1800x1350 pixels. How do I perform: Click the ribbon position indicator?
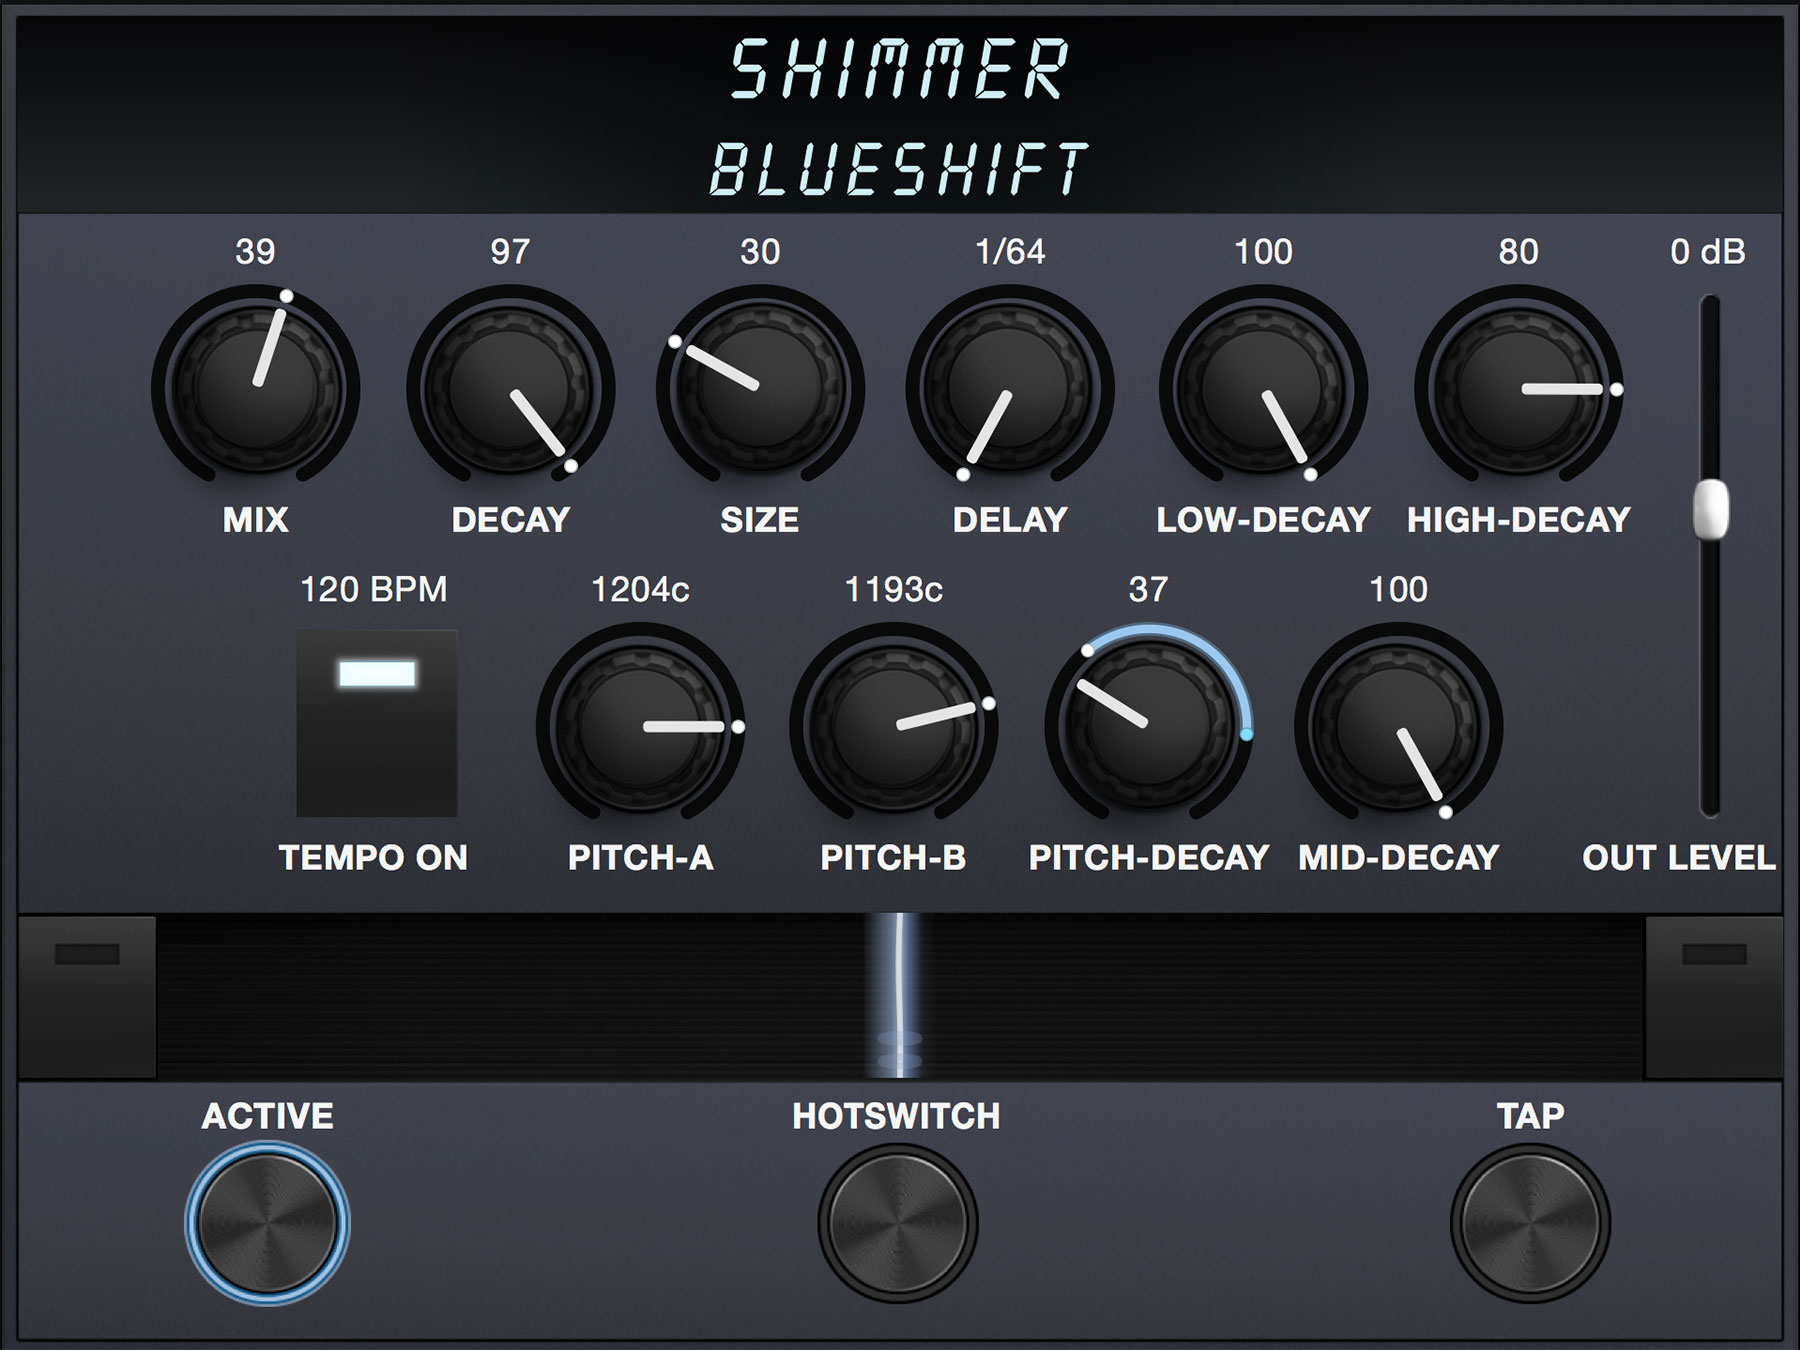[x=899, y=996]
